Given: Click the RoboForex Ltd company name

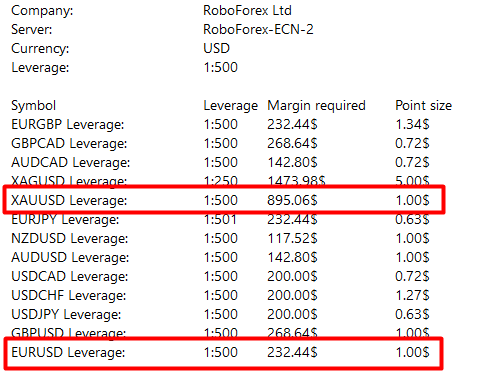Looking at the screenshot, I should (247, 10).
